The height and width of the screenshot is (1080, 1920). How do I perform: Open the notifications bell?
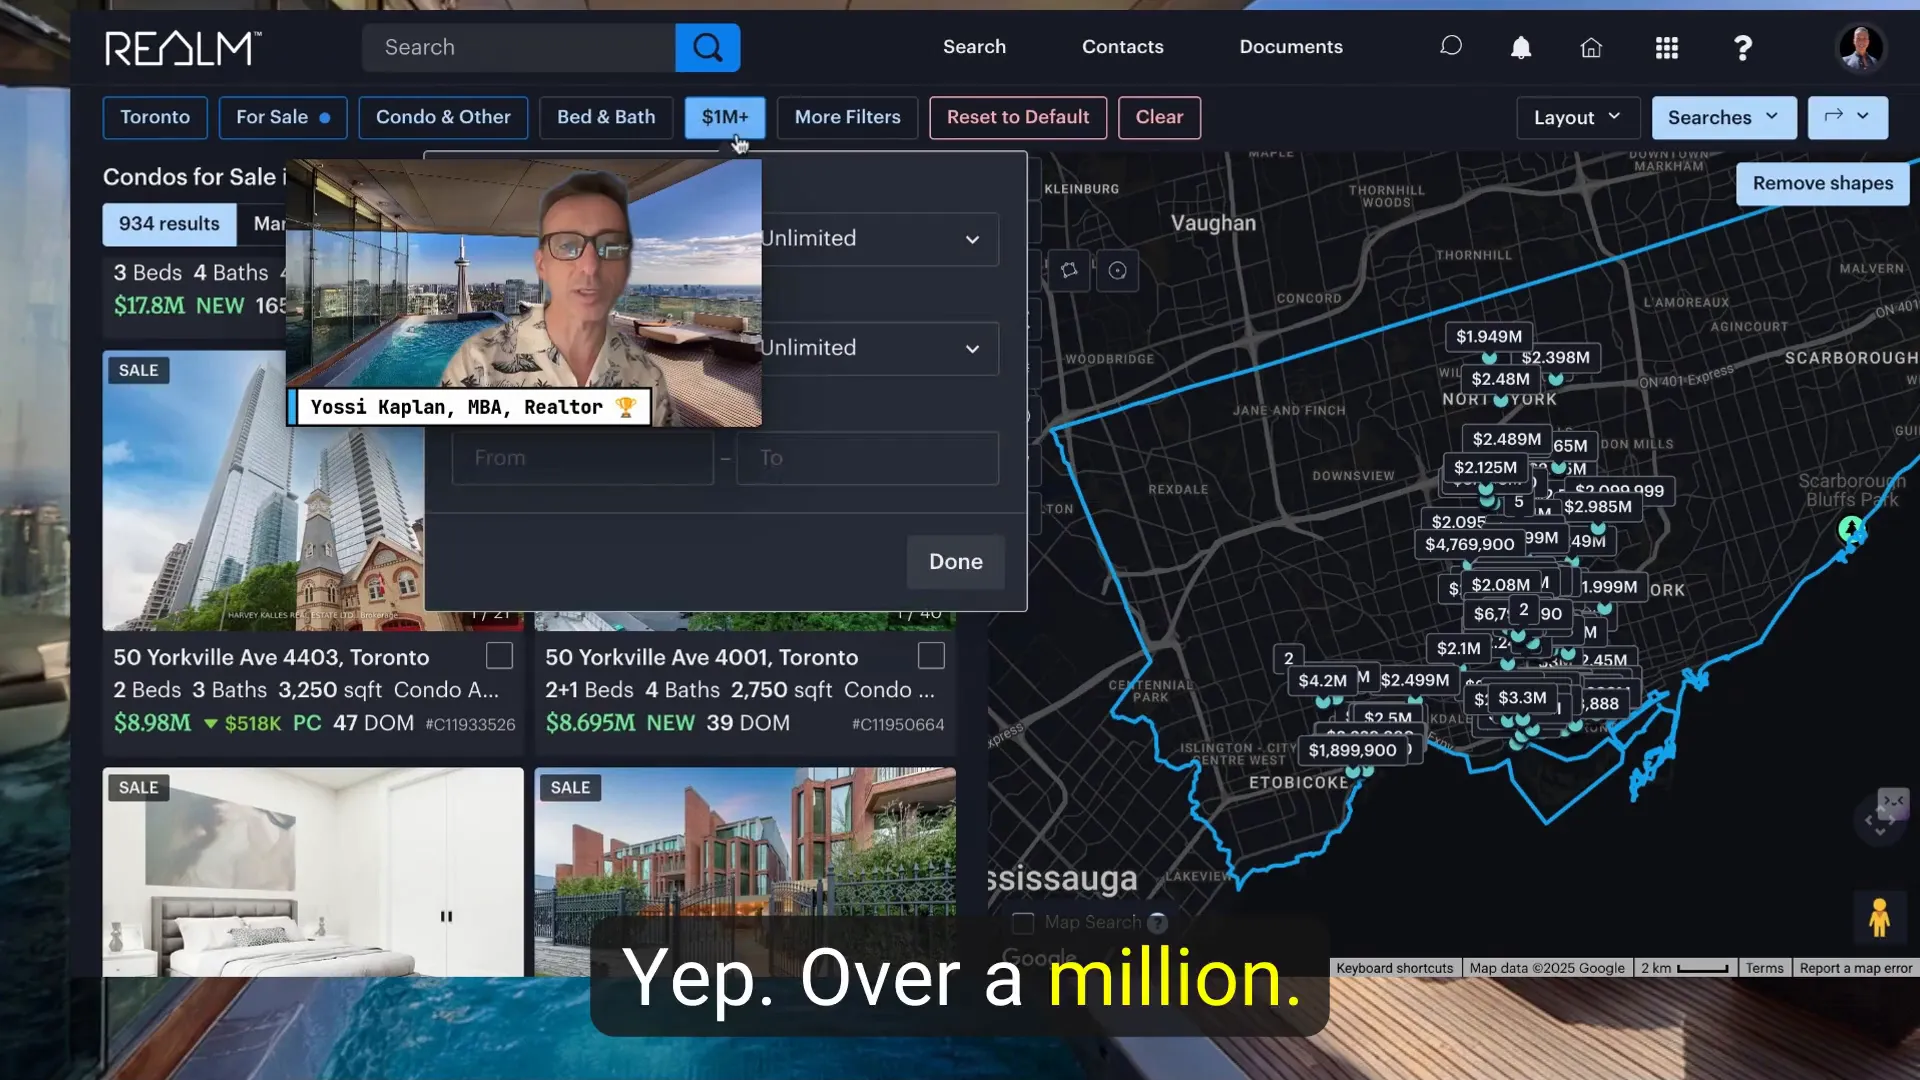coord(1520,47)
